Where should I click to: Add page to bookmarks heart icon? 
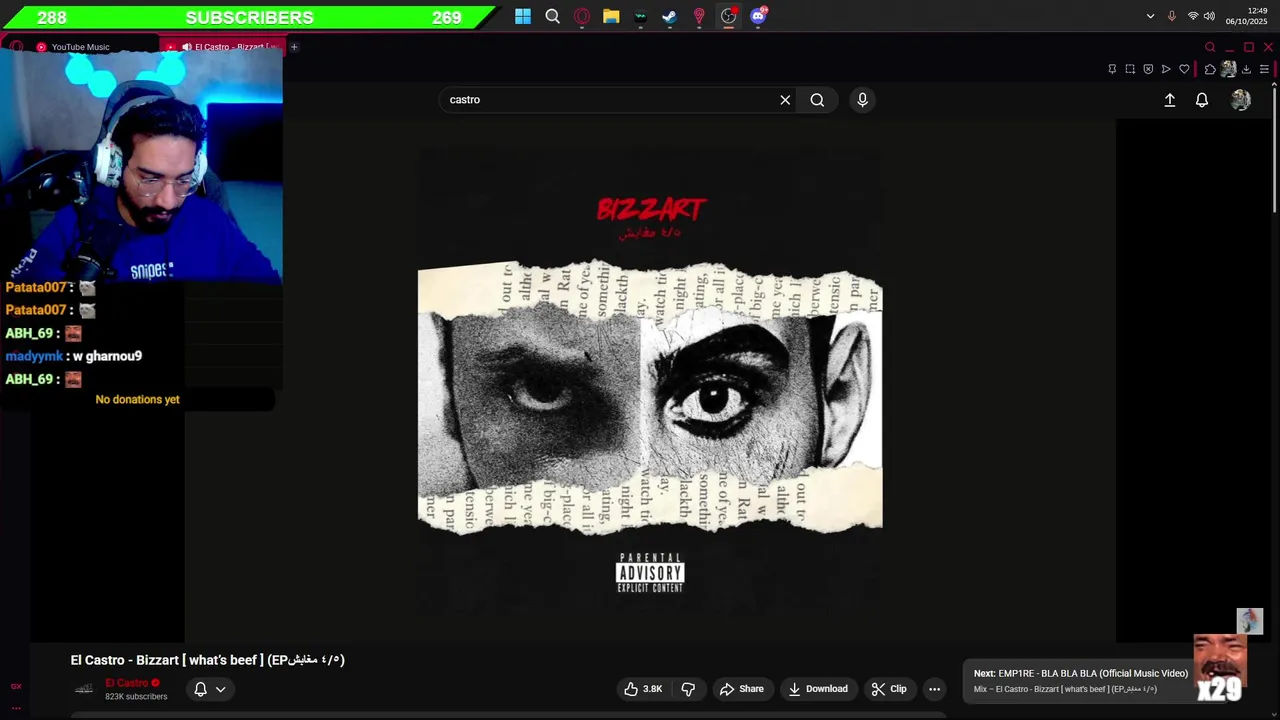(1184, 69)
